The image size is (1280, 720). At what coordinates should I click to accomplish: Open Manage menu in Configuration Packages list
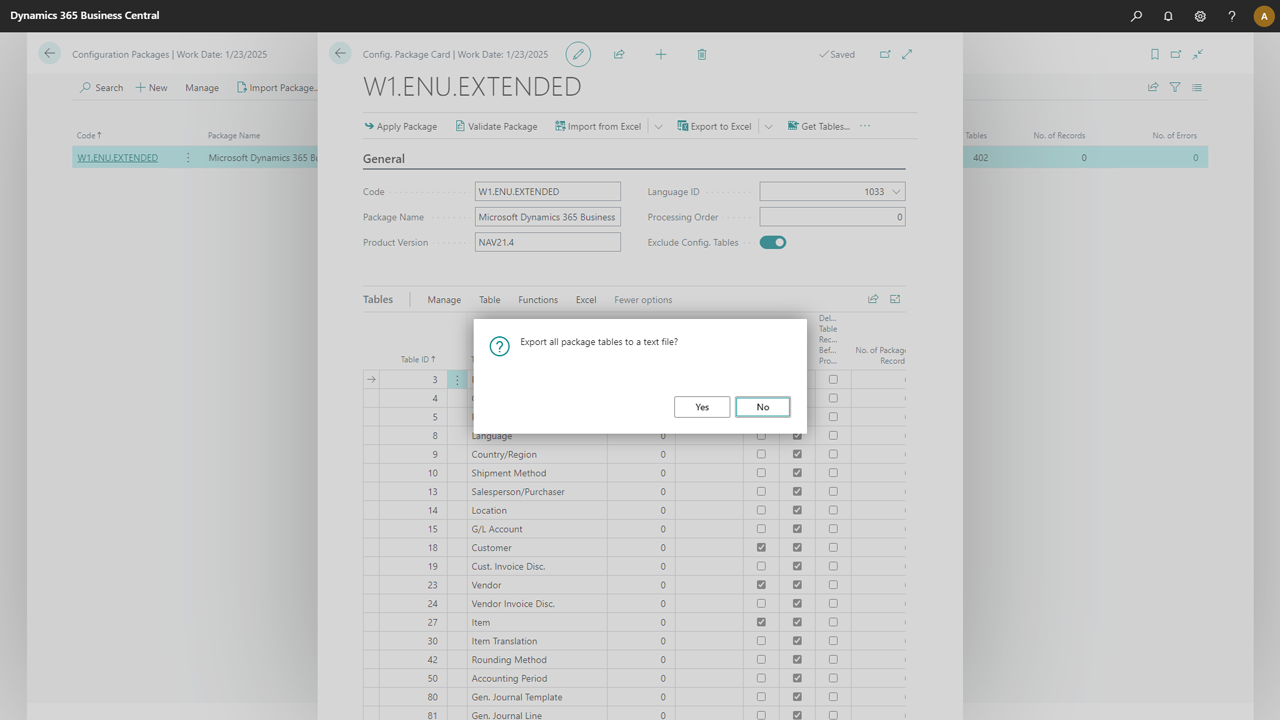pyautogui.click(x=202, y=88)
